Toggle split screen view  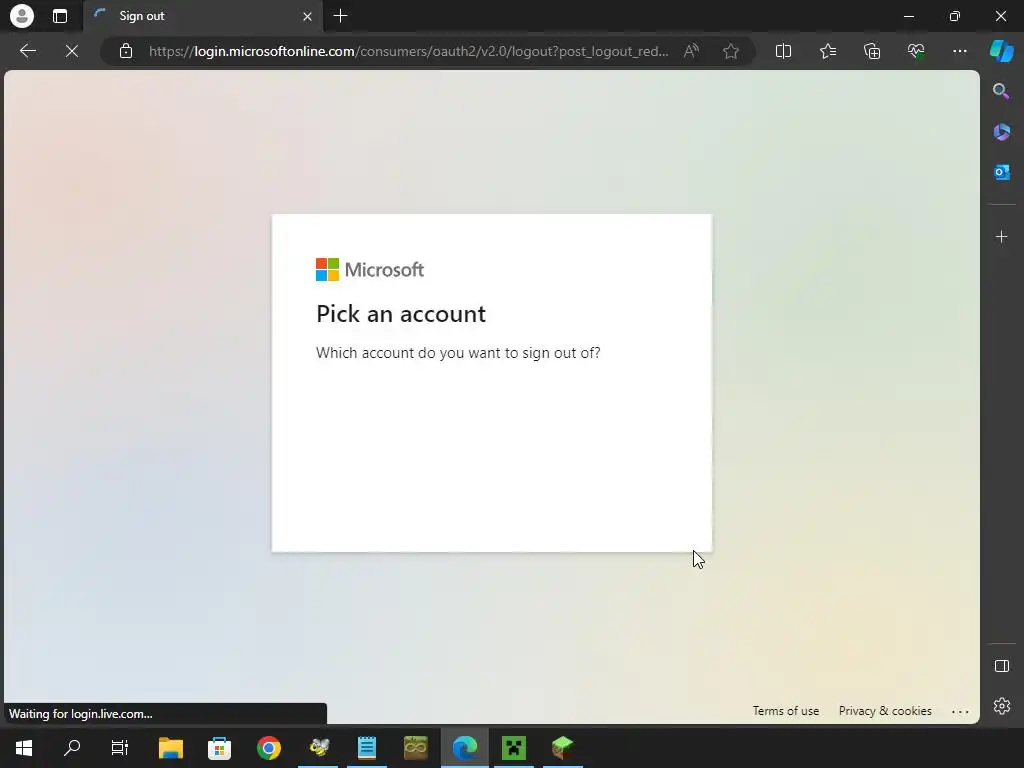783,51
